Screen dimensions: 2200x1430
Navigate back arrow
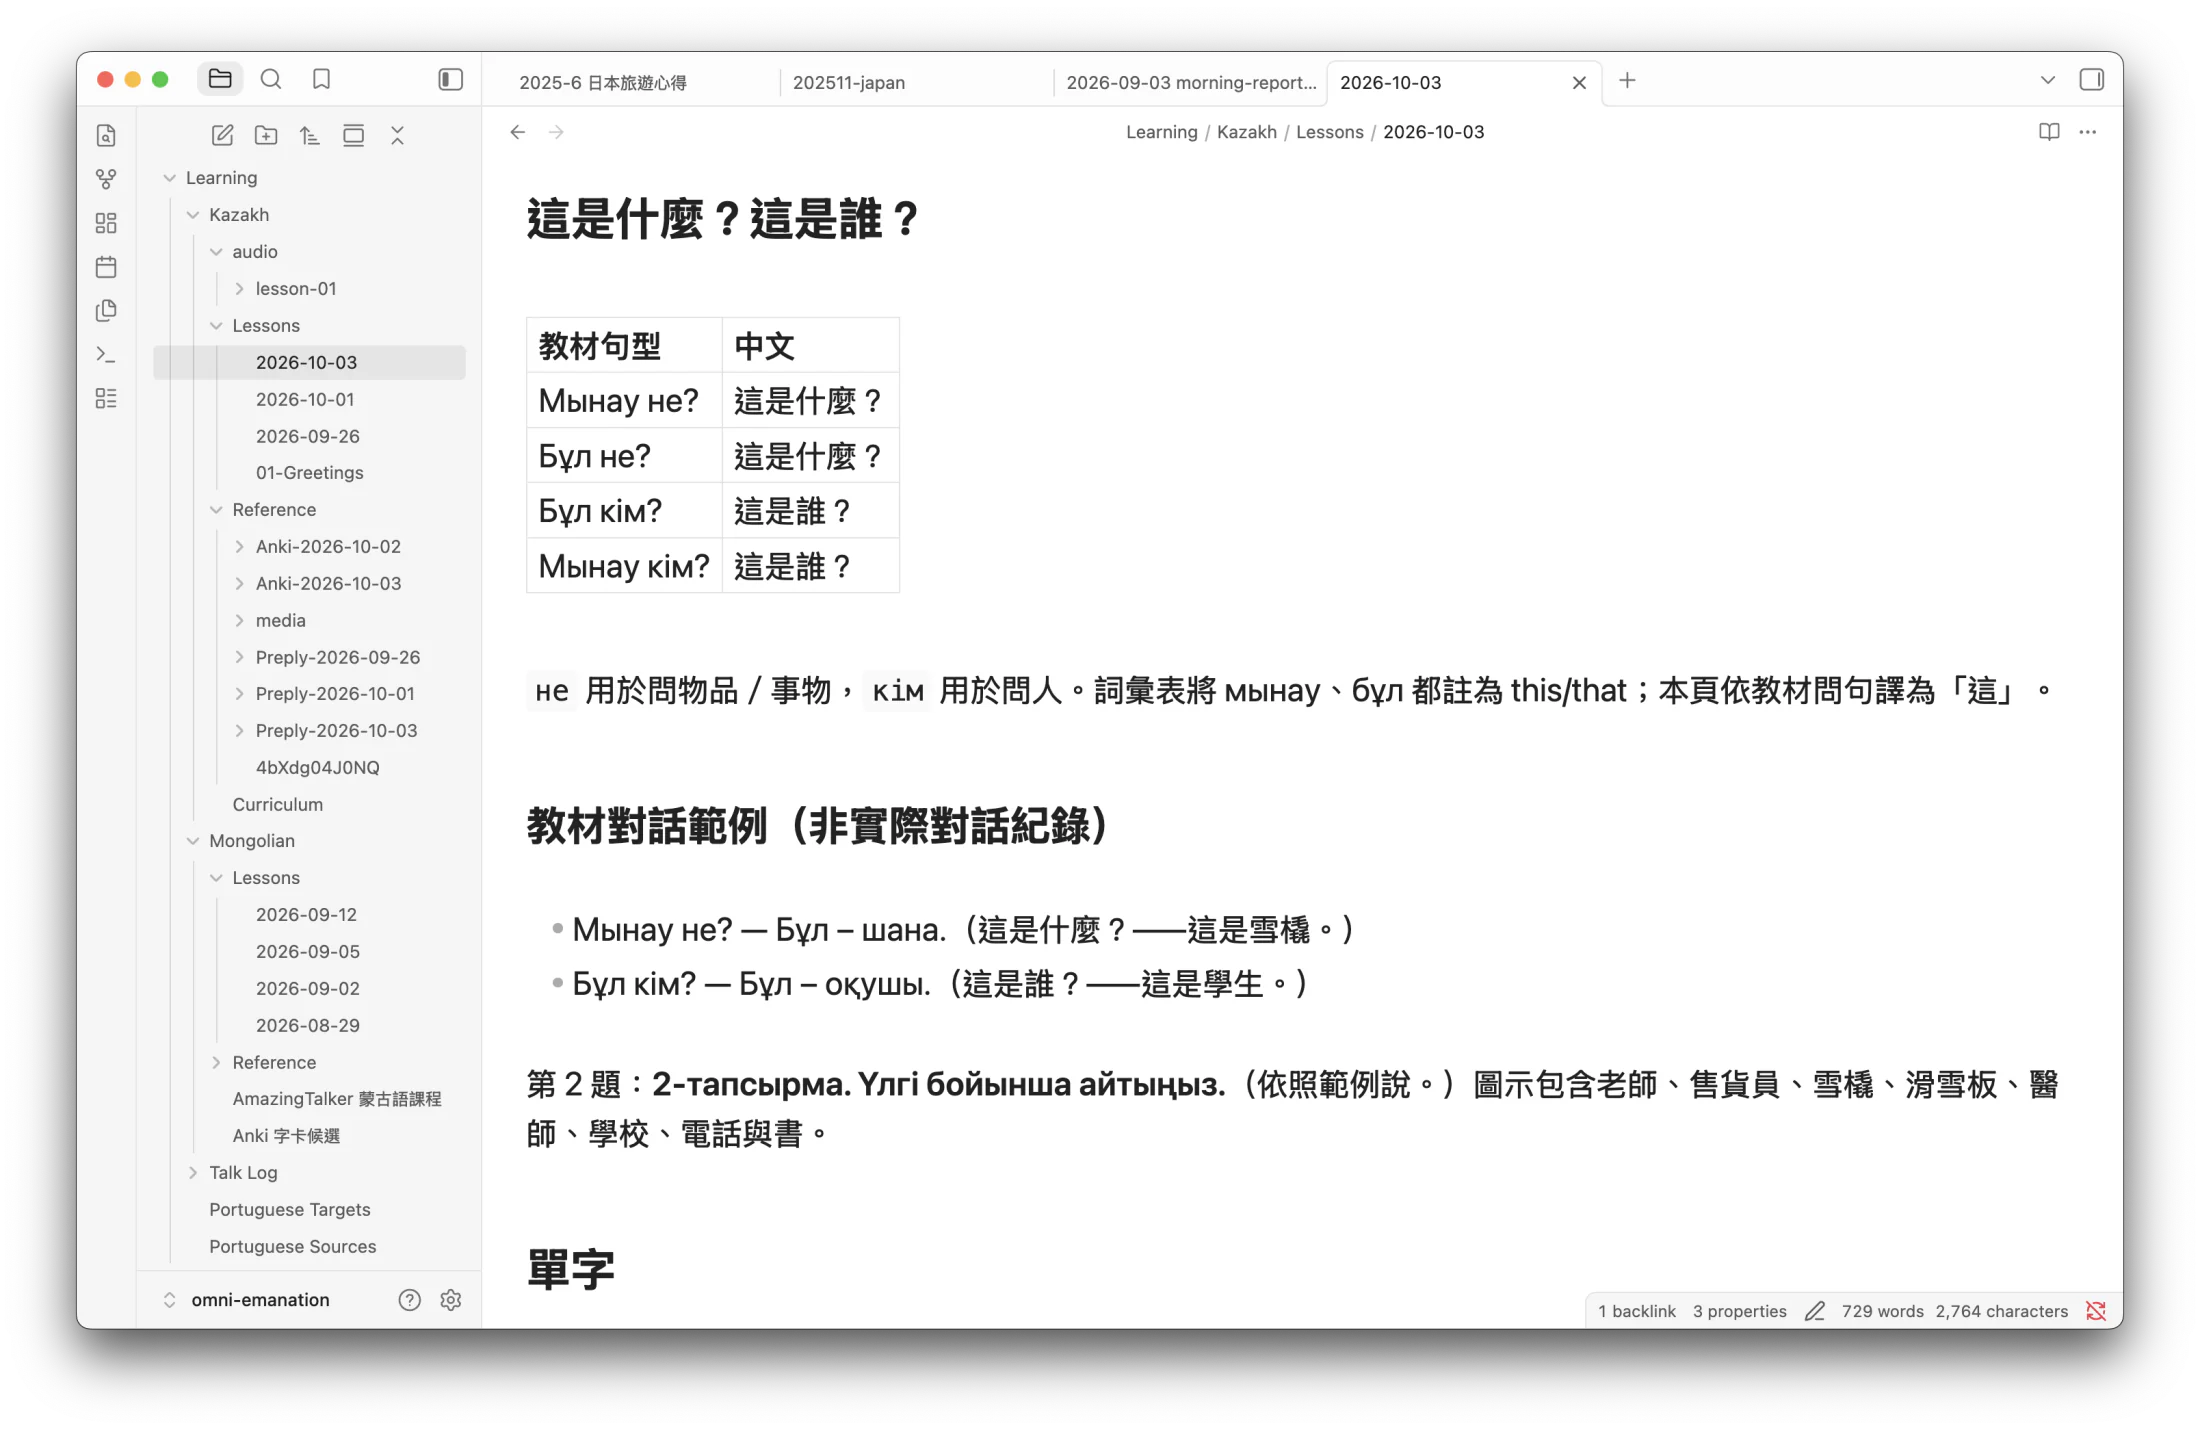point(518,132)
